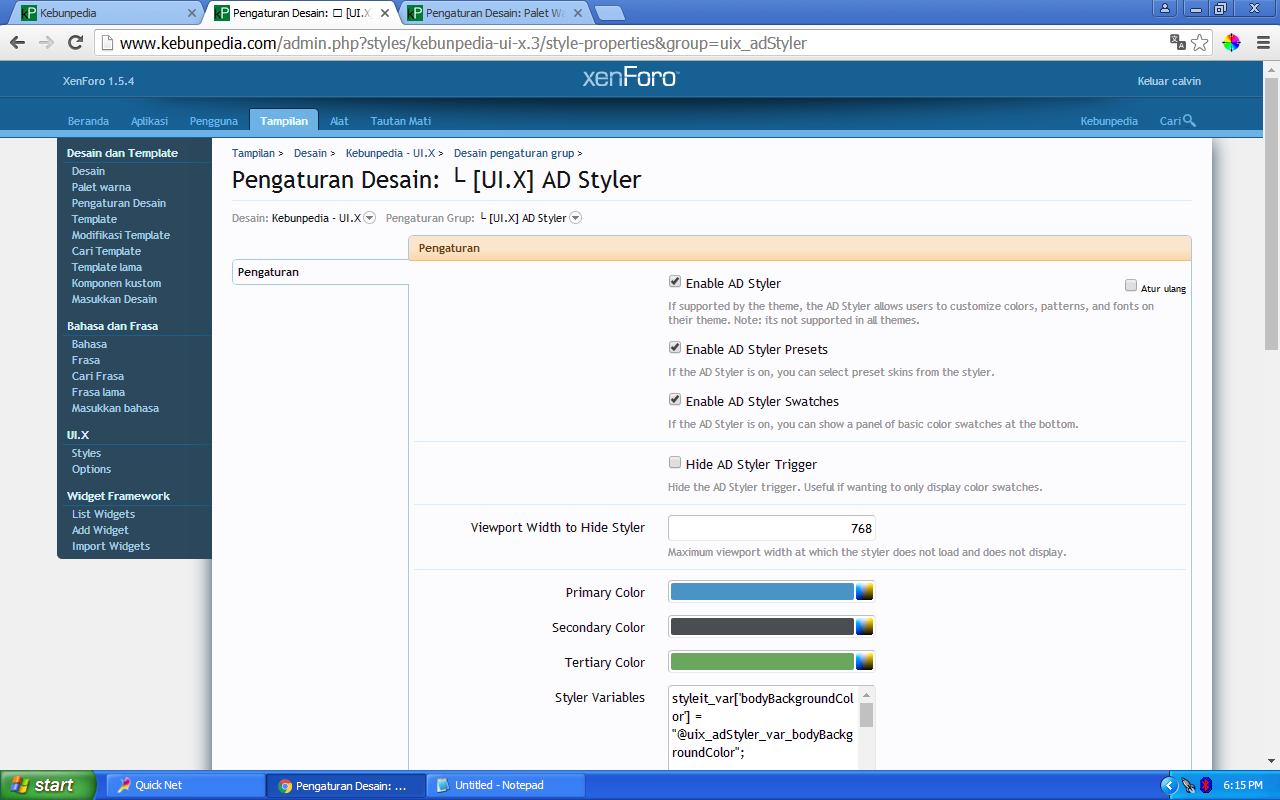Open the Alat admin tab
1280x800 pixels.
point(339,121)
